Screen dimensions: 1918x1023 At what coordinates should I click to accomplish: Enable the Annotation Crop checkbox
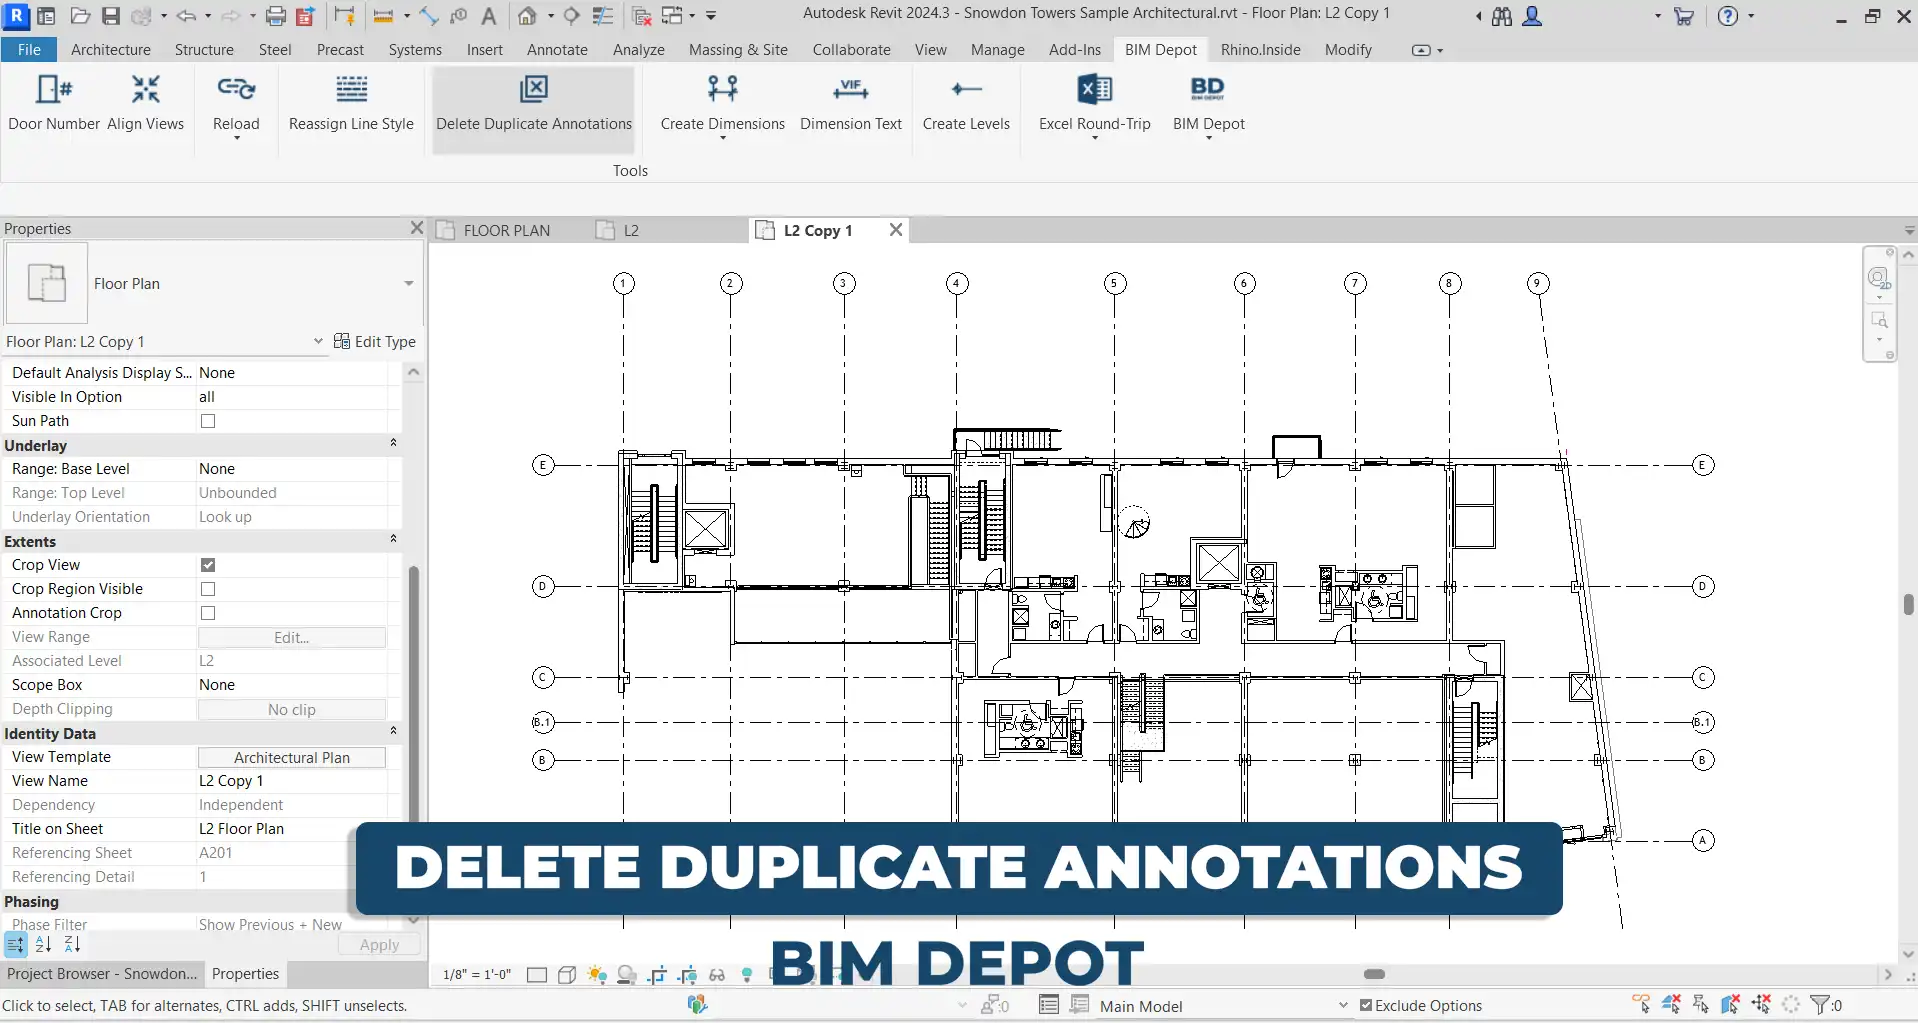tap(208, 613)
